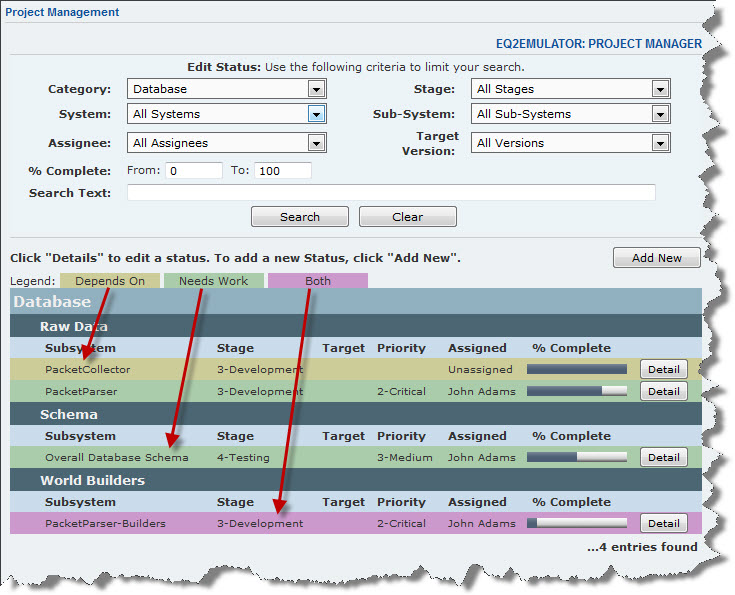Screen dimensions: 735x595
Task: Click the Depends On legend swatch
Action: [x=110, y=281]
